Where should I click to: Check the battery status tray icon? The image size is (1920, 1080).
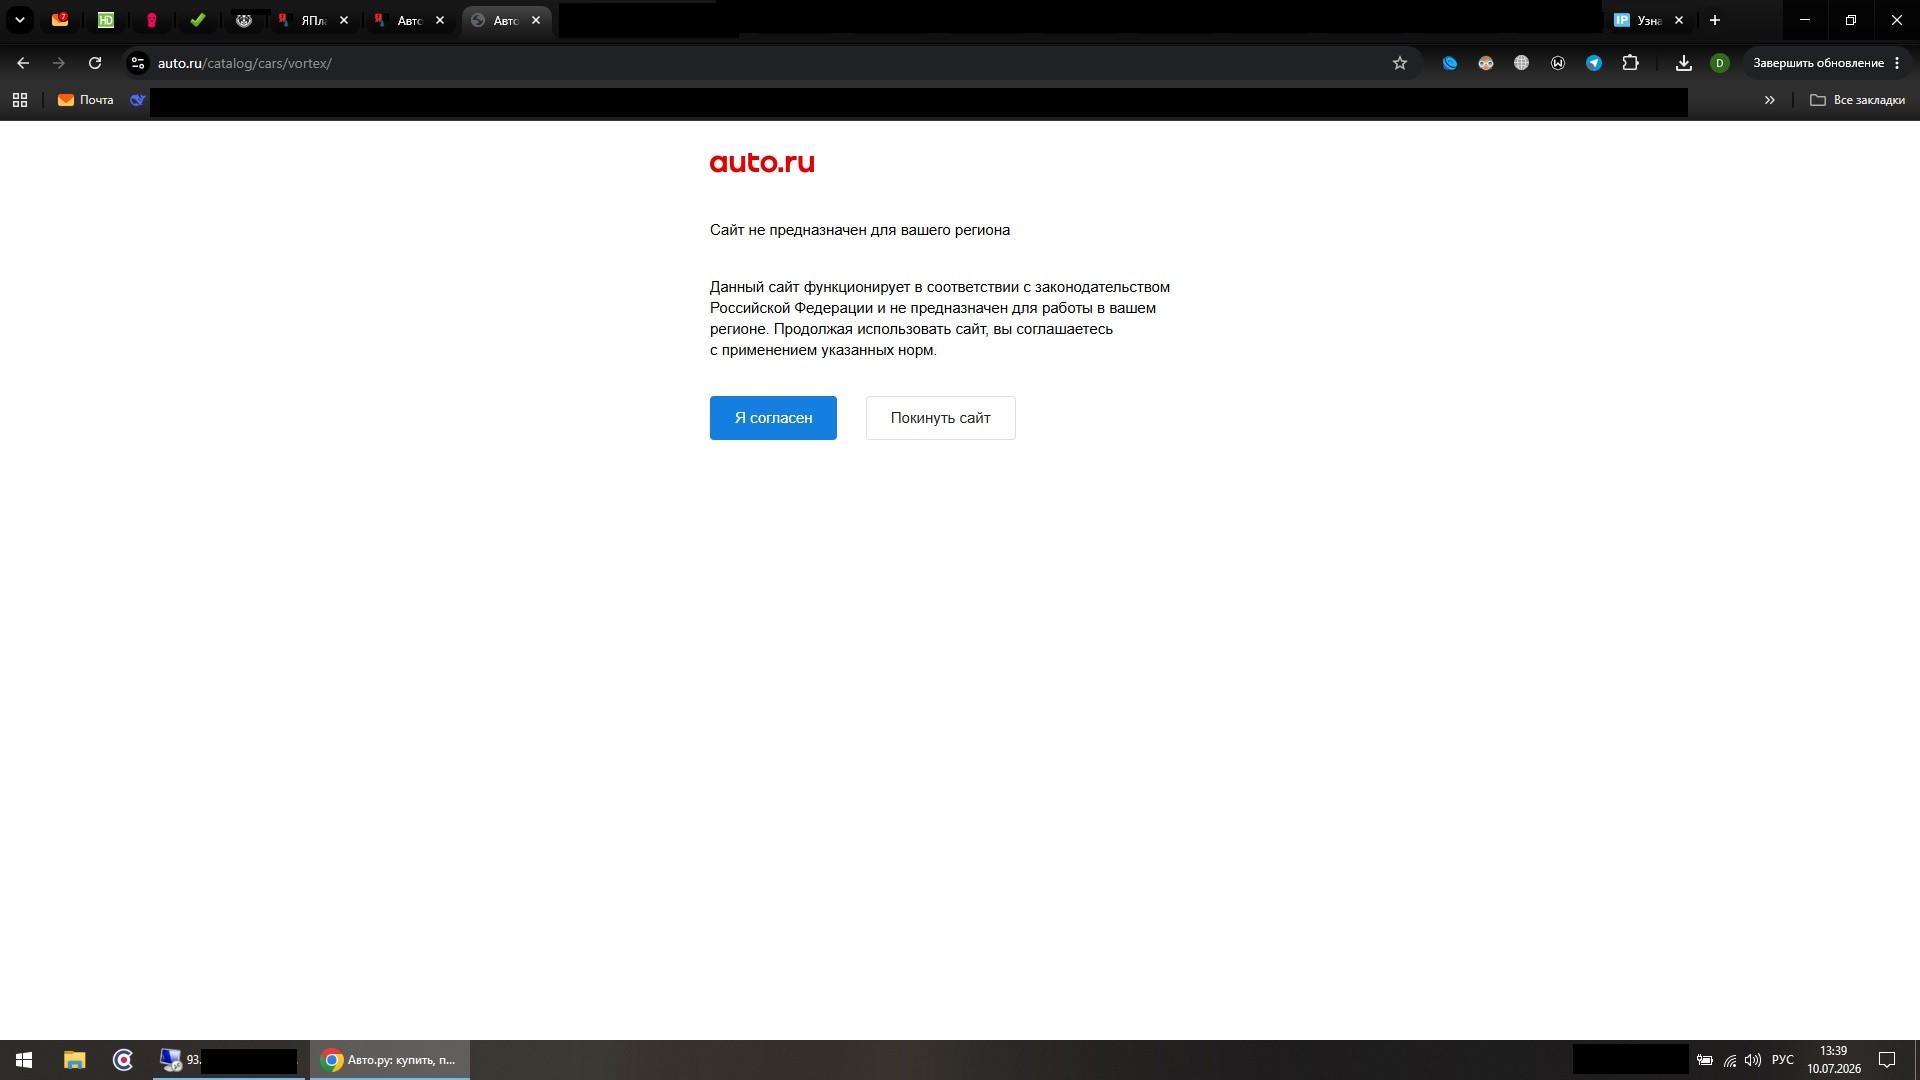(x=1705, y=1060)
